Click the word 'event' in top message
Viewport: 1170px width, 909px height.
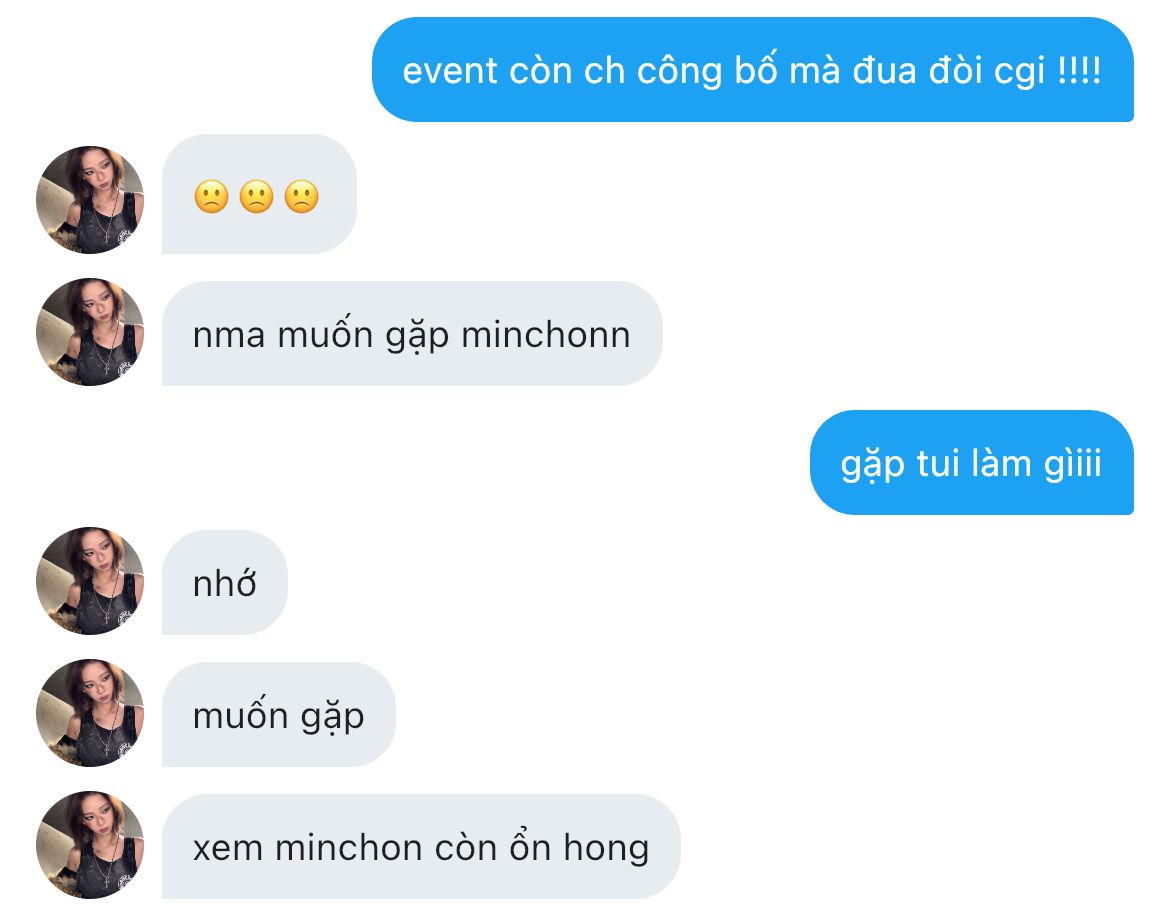(x=450, y=72)
